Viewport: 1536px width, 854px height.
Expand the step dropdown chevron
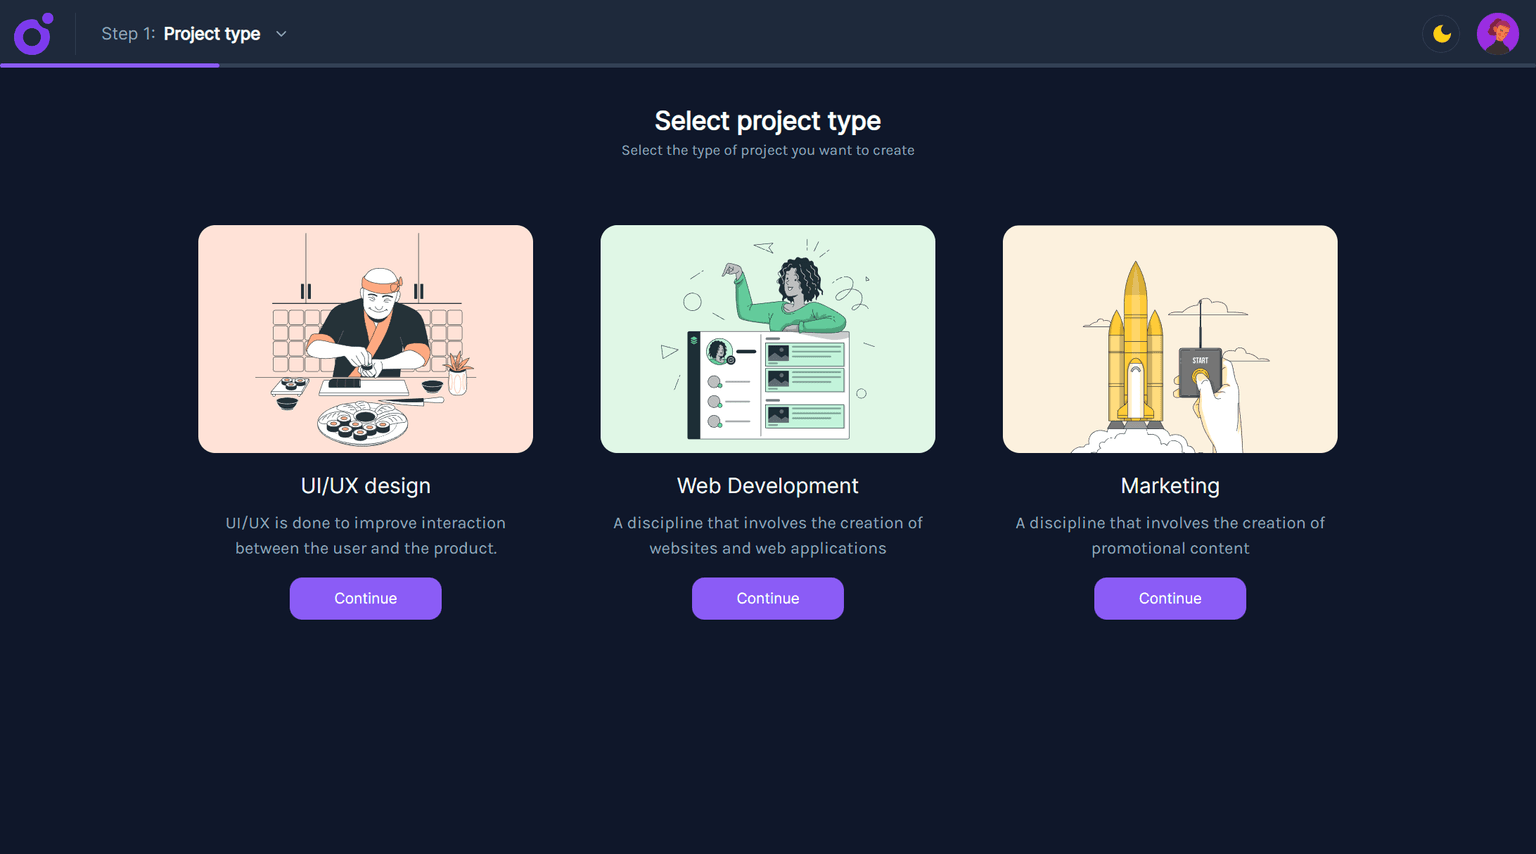pos(281,34)
